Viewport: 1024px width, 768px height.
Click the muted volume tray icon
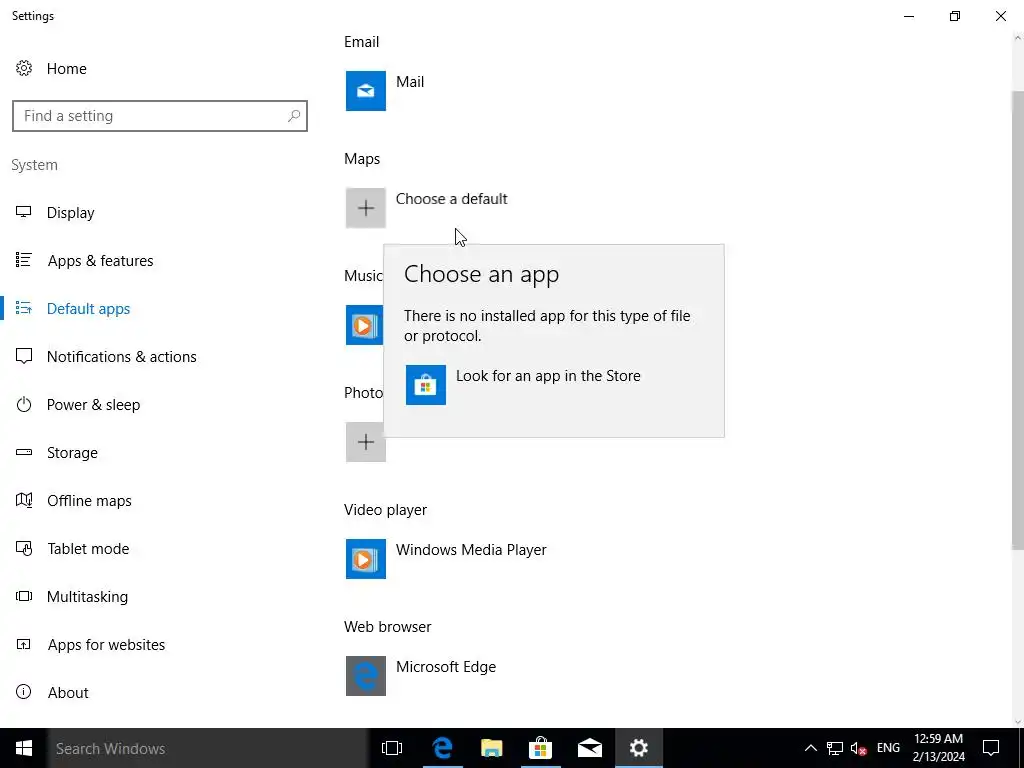click(x=858, y=749)
